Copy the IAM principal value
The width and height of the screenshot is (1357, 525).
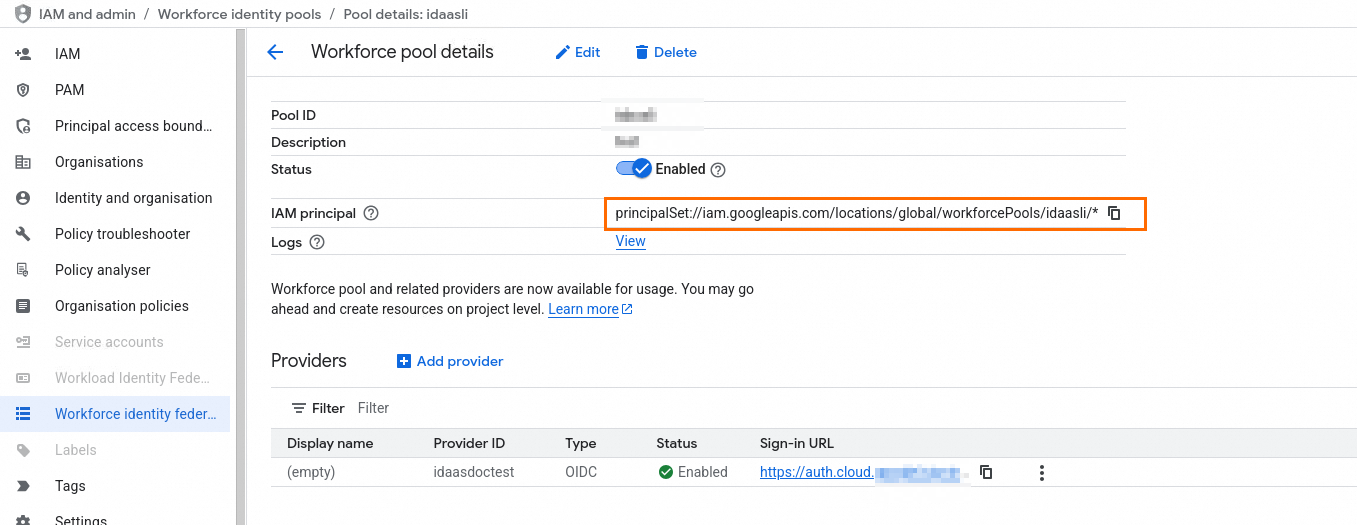1114,213
